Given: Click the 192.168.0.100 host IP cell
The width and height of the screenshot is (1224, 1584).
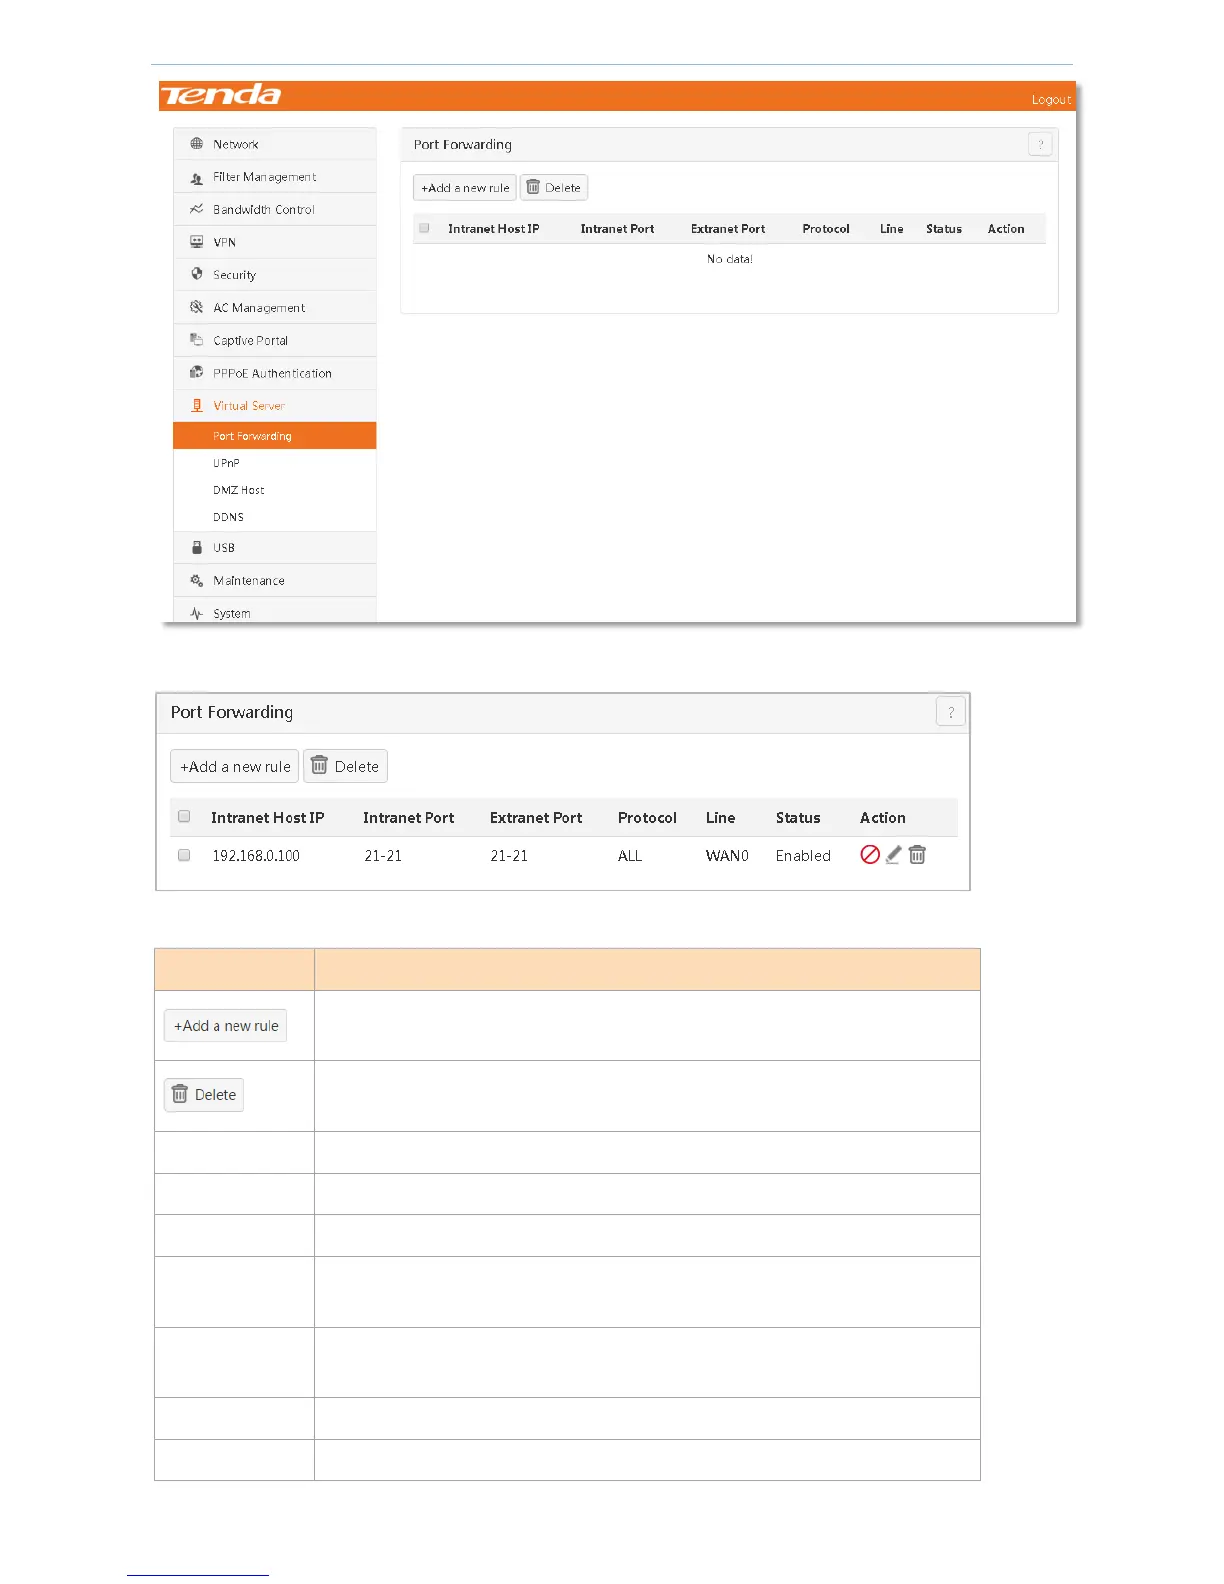Looking at the screenshot, I should [256, 856].
